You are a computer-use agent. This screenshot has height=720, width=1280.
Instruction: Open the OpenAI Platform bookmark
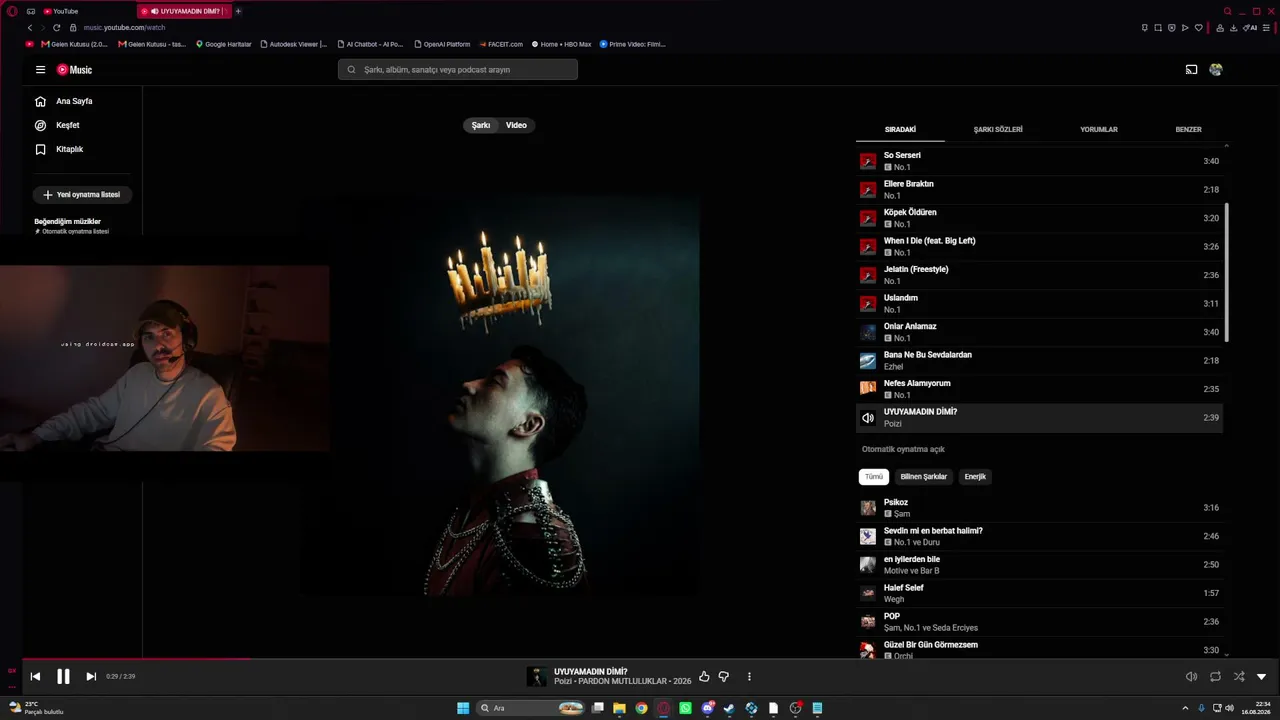(441, 44)
